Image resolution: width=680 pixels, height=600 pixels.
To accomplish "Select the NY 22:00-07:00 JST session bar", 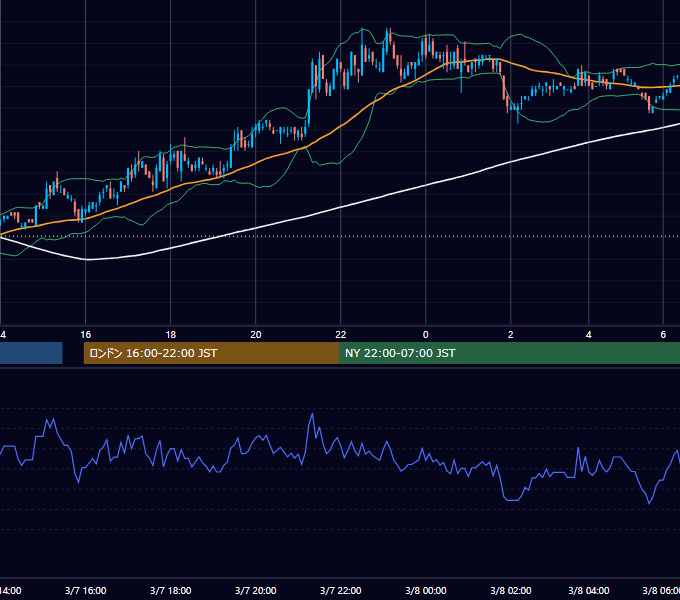I will (510, 353).
